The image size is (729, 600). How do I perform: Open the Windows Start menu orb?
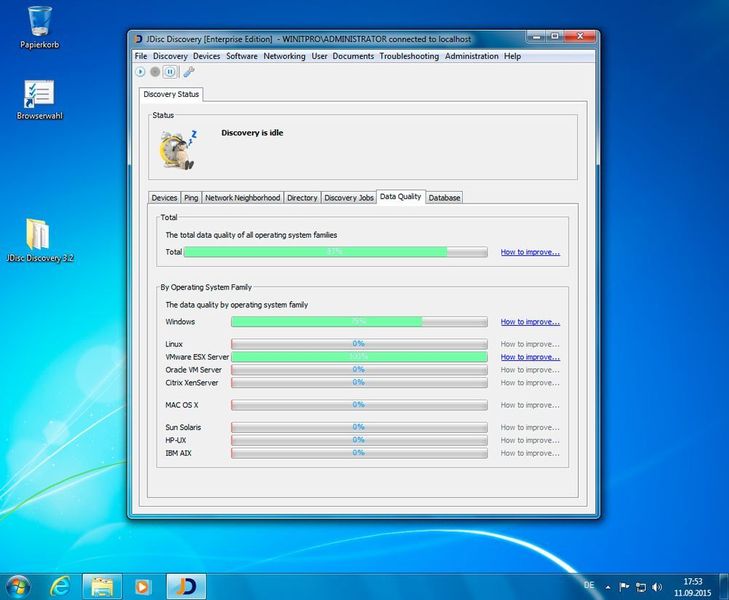(x=18, y=587)
